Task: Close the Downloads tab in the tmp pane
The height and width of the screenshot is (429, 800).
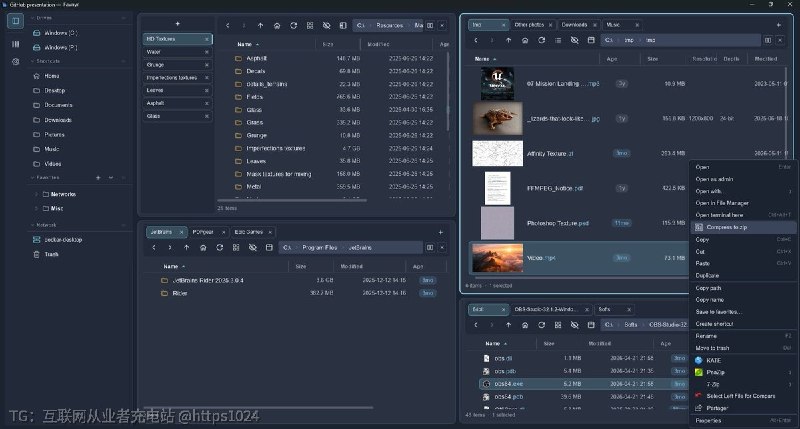Action: pos(594,25)
